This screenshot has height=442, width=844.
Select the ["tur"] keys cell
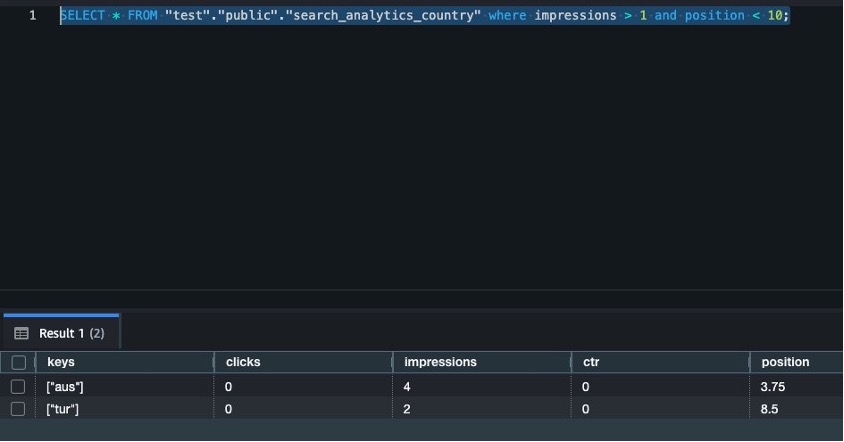pyautogui.click(x=62, y=410)
